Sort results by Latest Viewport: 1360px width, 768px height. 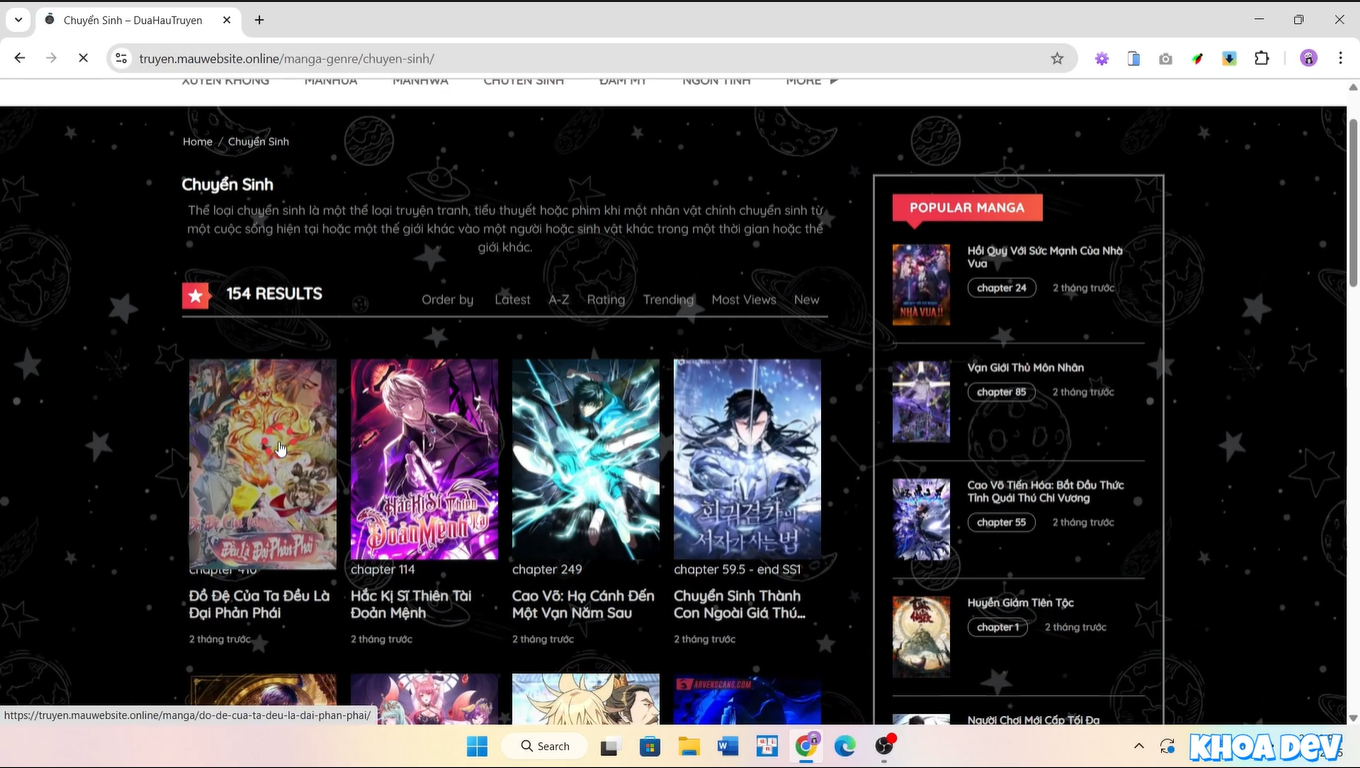[512, 299]
